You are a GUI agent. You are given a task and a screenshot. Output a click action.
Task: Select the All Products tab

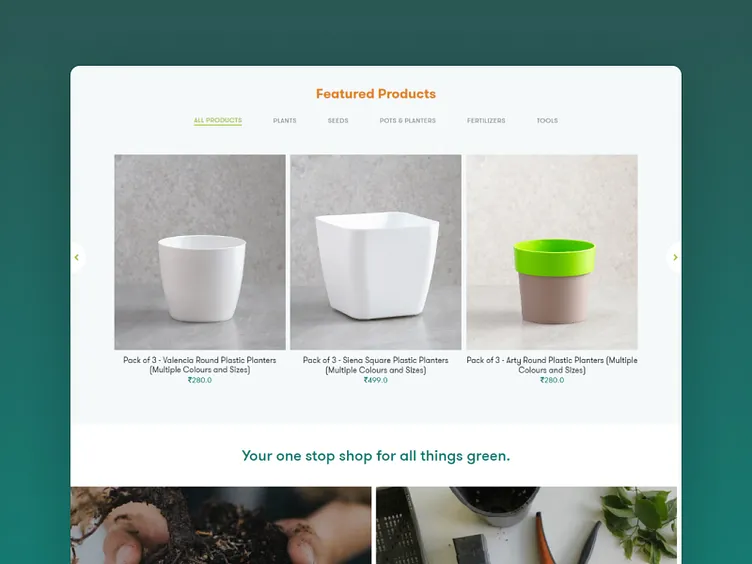coord(218,120)
